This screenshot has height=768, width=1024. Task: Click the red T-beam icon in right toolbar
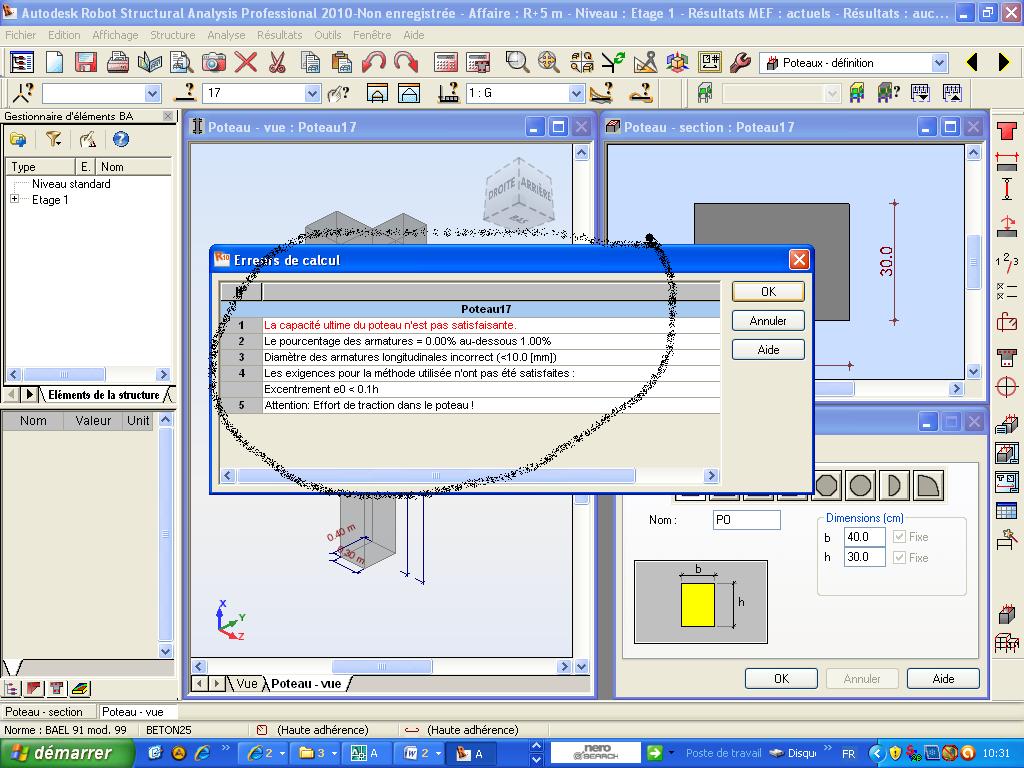(1006, 131)
